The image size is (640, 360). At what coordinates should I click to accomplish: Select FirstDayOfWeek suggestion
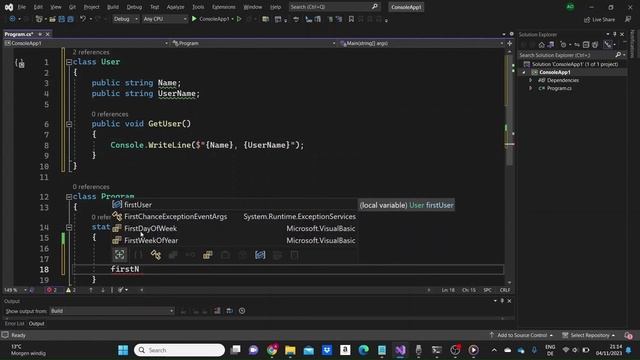tap(234, 228)
